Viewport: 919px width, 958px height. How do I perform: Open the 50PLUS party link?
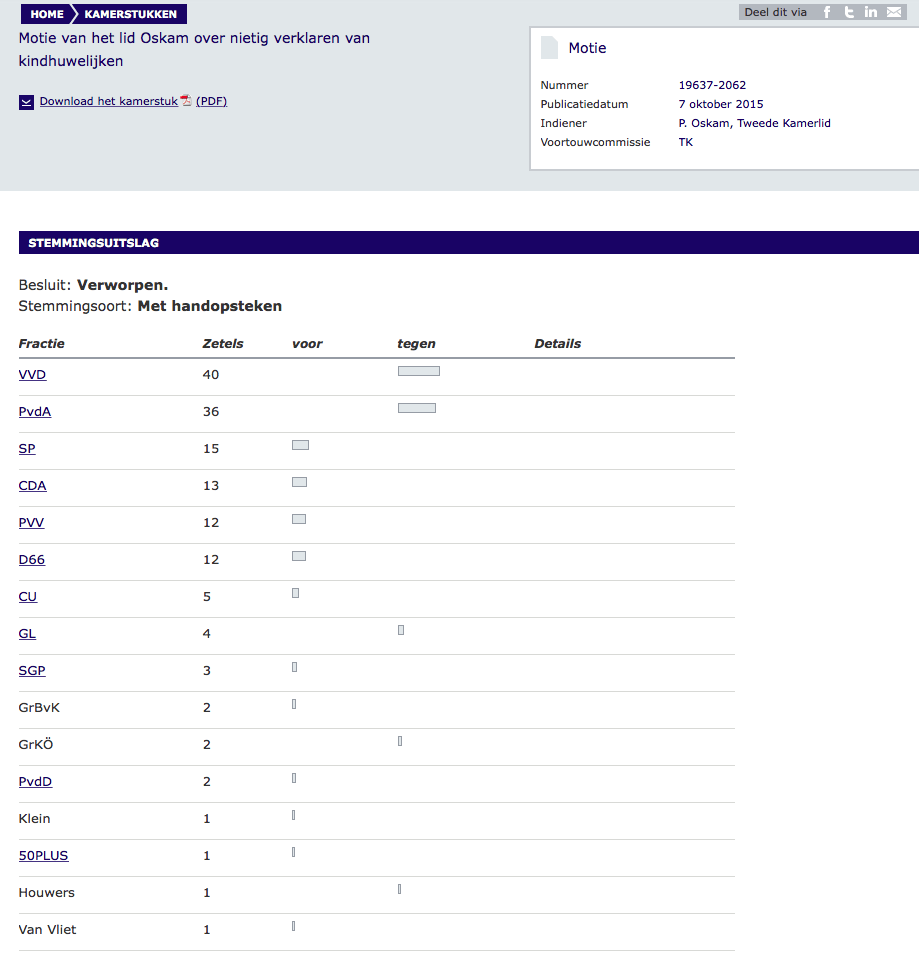tap(44, 856)
